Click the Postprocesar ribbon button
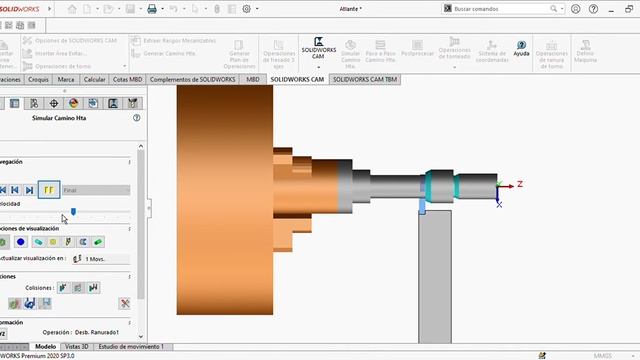 pos(417,48)
